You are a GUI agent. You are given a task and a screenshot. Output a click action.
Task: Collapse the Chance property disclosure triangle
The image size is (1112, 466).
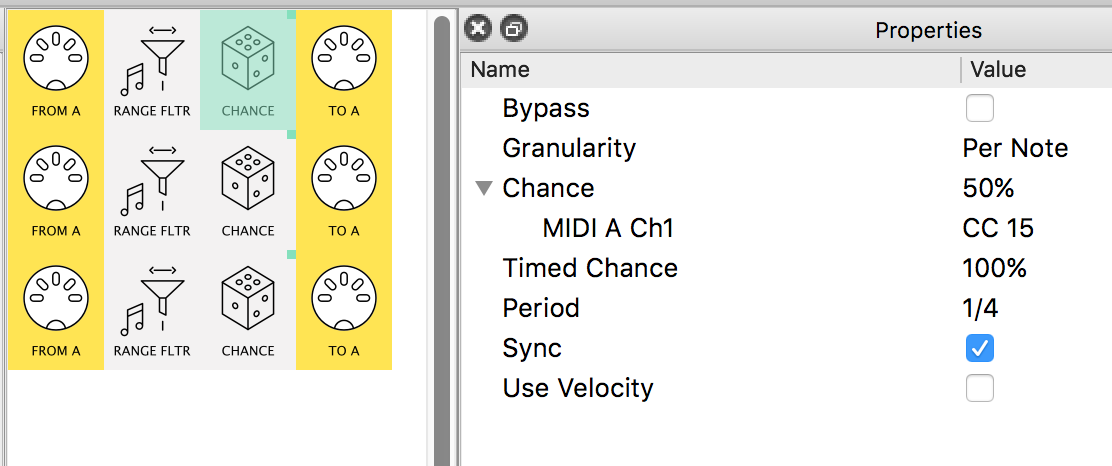point(484,189)
